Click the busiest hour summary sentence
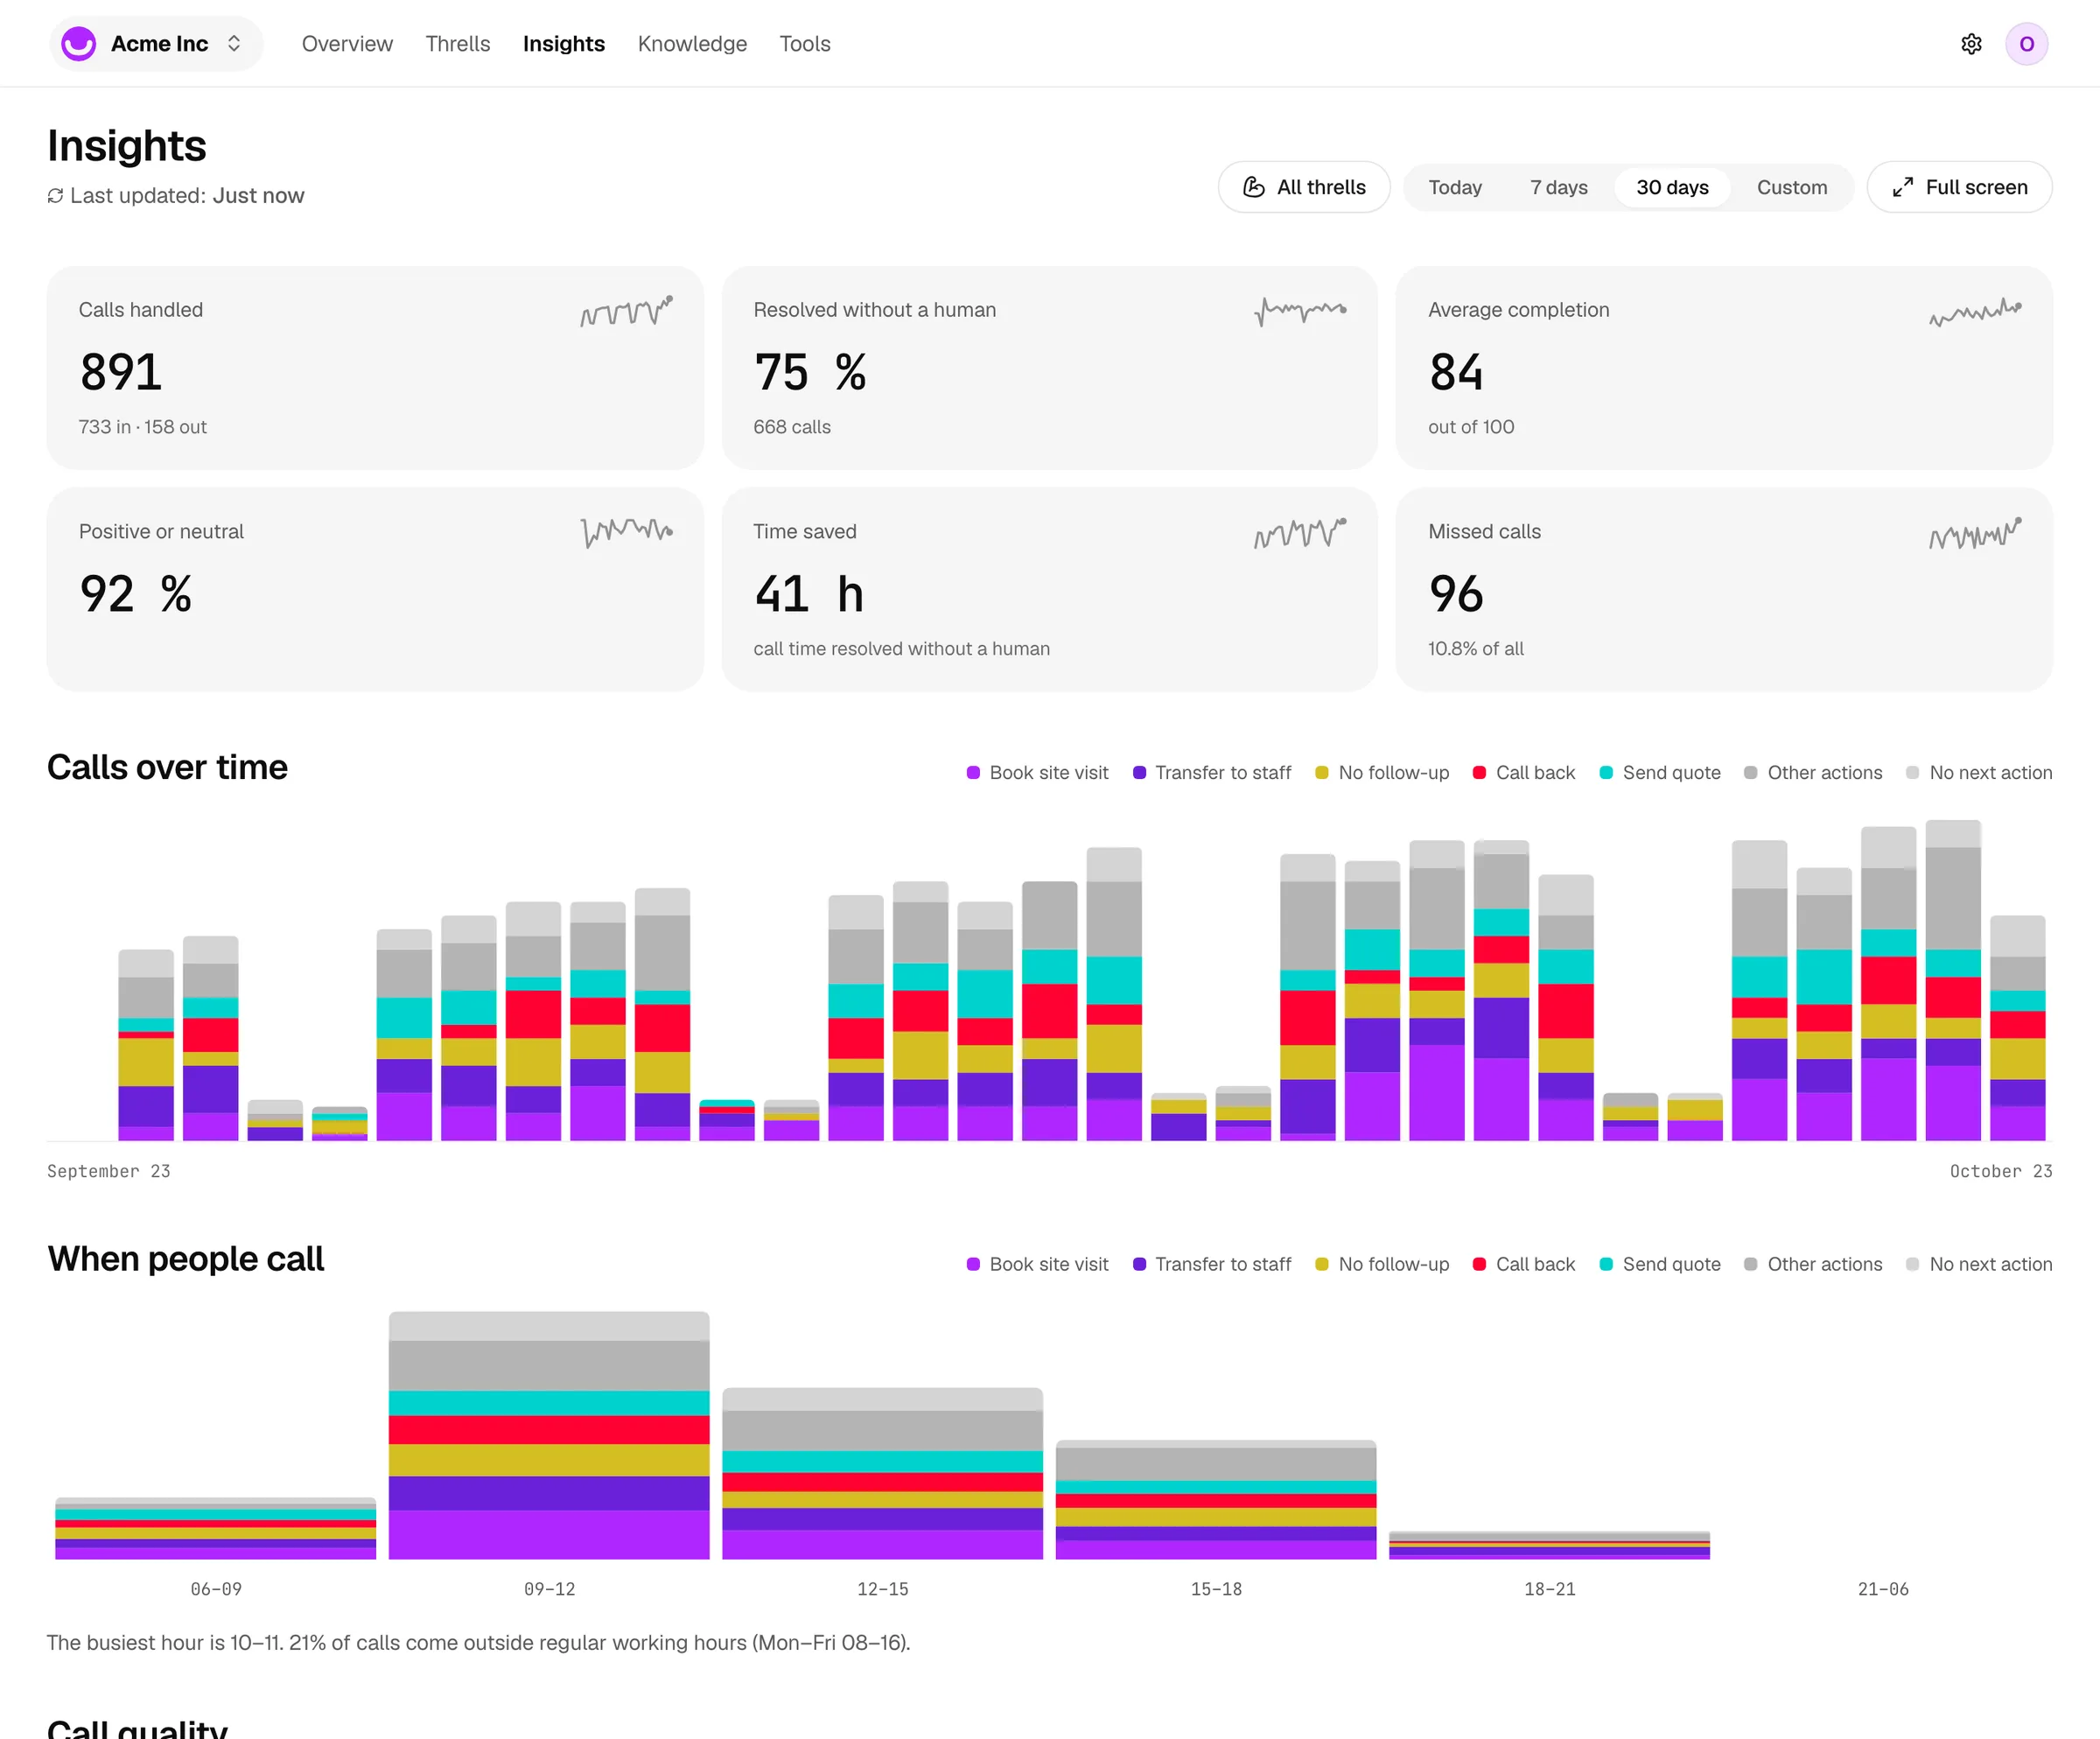Screen dimensions: 2100x1739 click(479, 1643)
